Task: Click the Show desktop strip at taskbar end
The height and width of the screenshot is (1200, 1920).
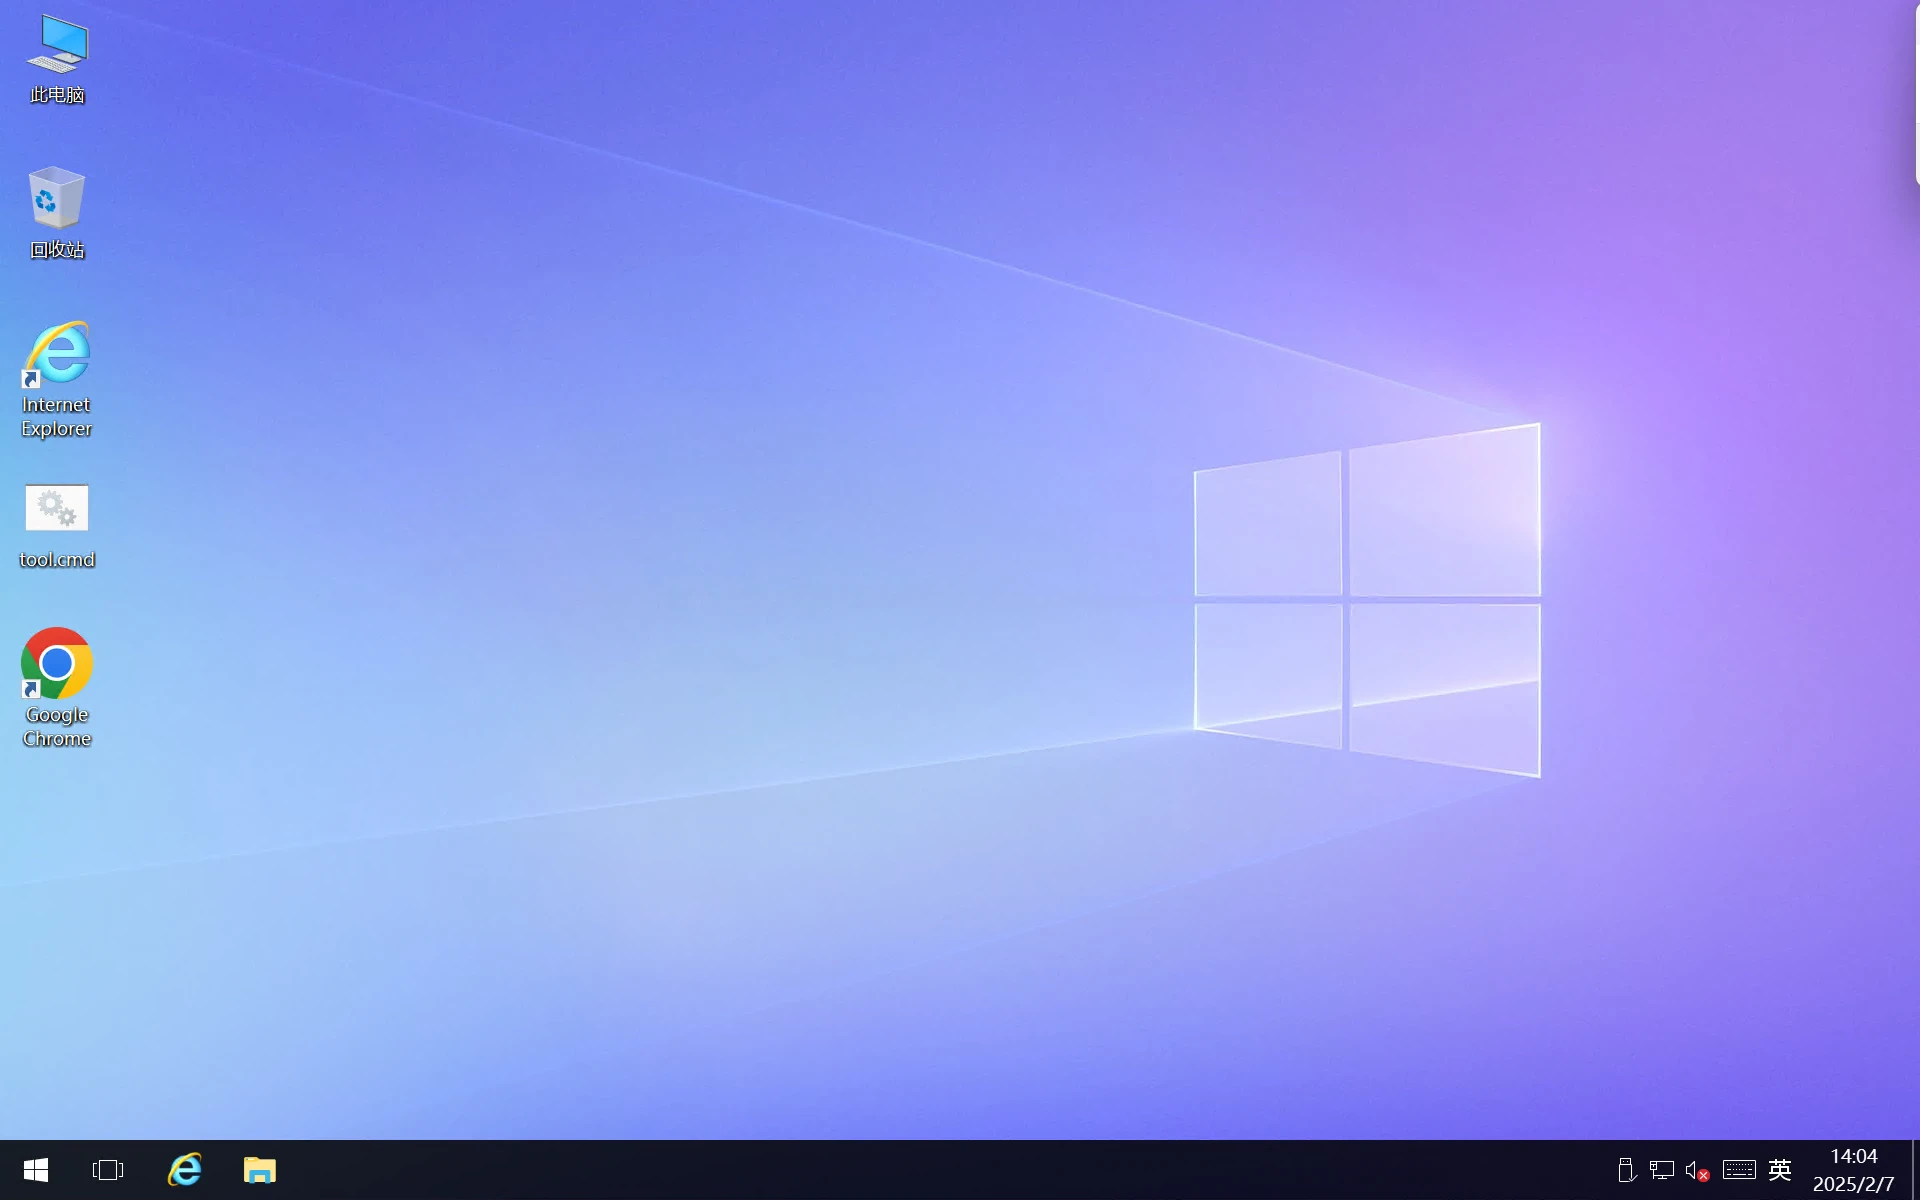Action: click(x=1915, y=1170)
